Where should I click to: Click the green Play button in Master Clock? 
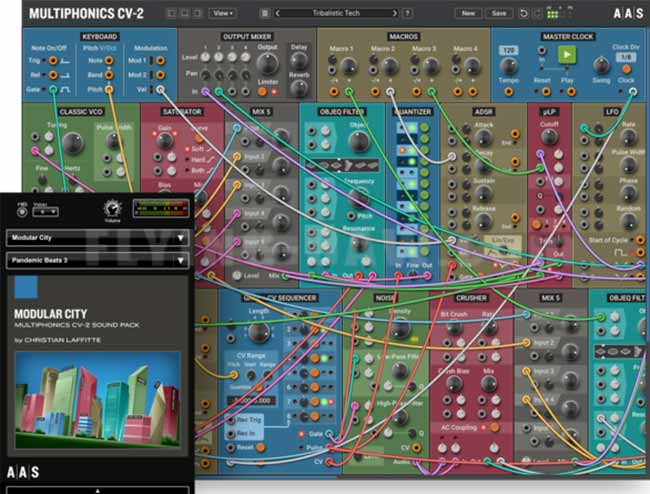click(x=567, y=54)
